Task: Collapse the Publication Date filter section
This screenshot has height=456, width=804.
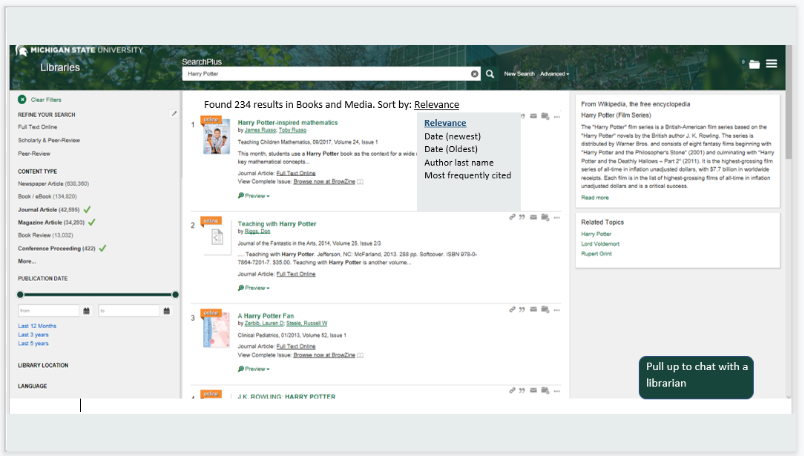Action: pos(43,279)
